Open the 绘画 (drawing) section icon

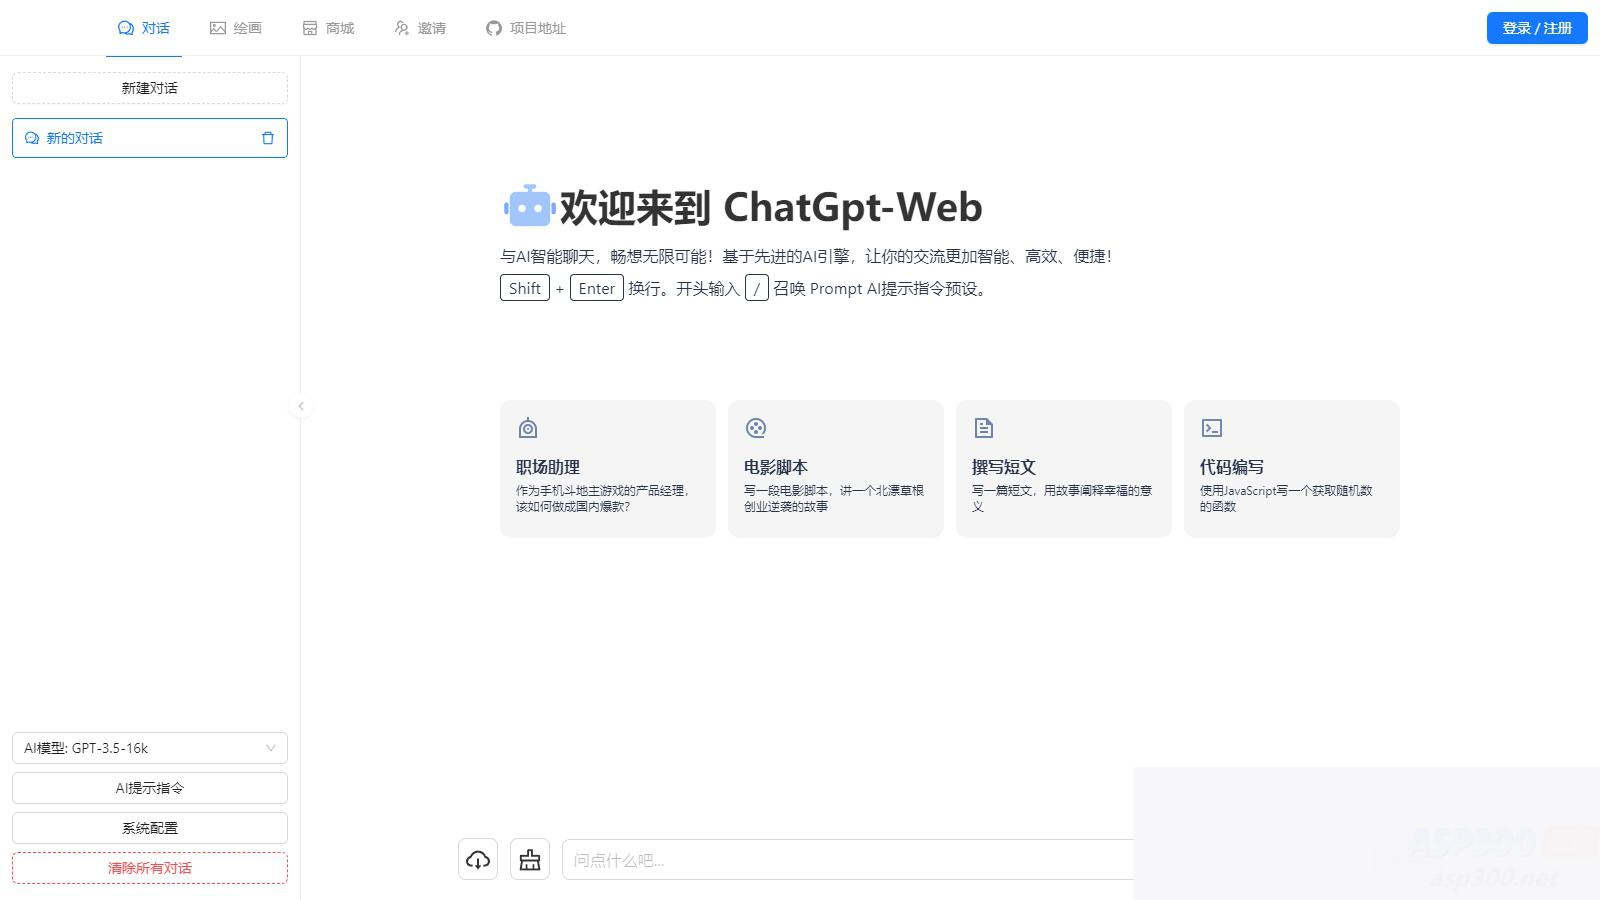[x=218, y=28]
